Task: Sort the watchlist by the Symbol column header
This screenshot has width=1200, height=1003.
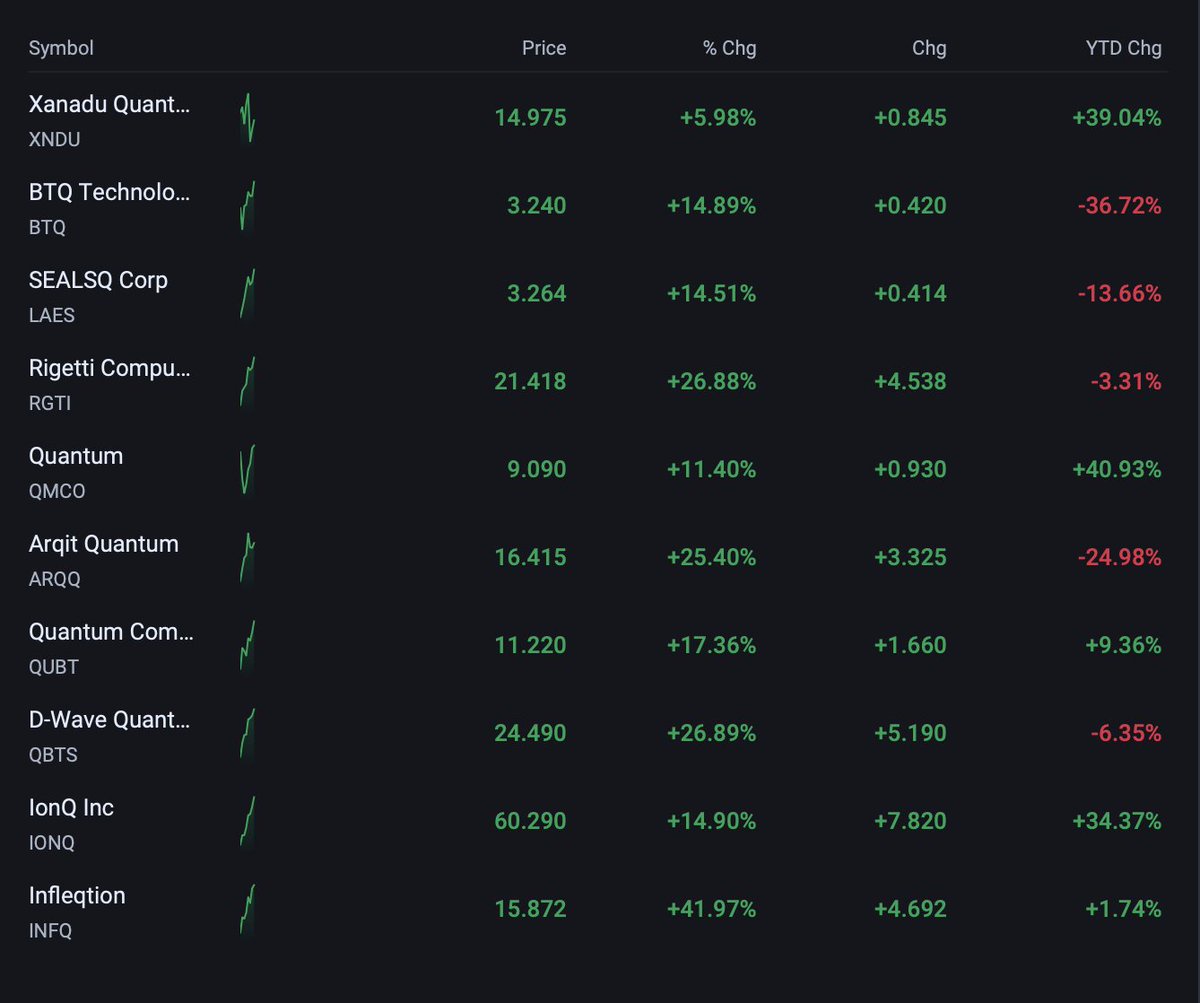Action: point(61,48)
